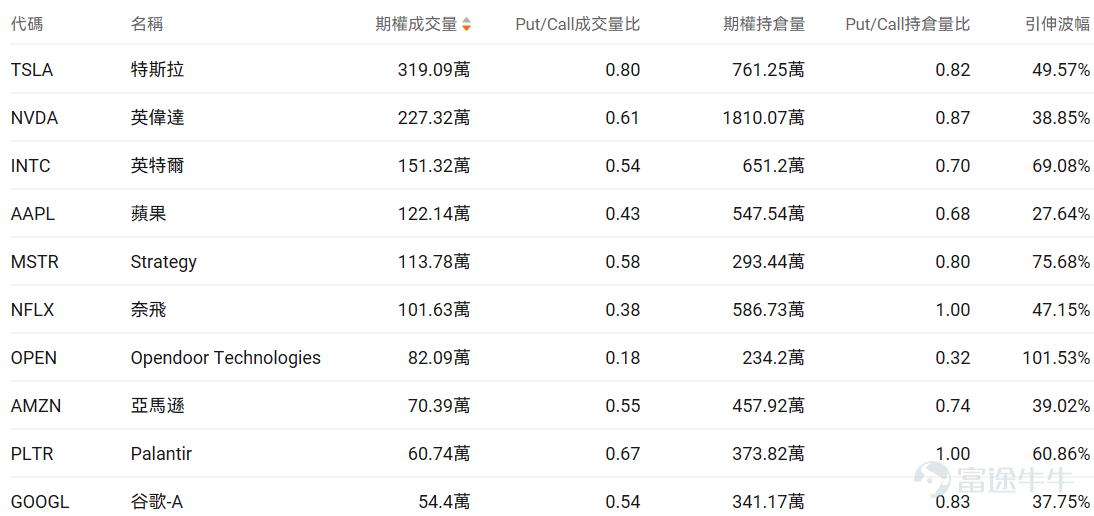Viewport: 1094px width, 516px height.
Task: Click MSTR implied volatility 75.68%
Action: (1061, 262)
